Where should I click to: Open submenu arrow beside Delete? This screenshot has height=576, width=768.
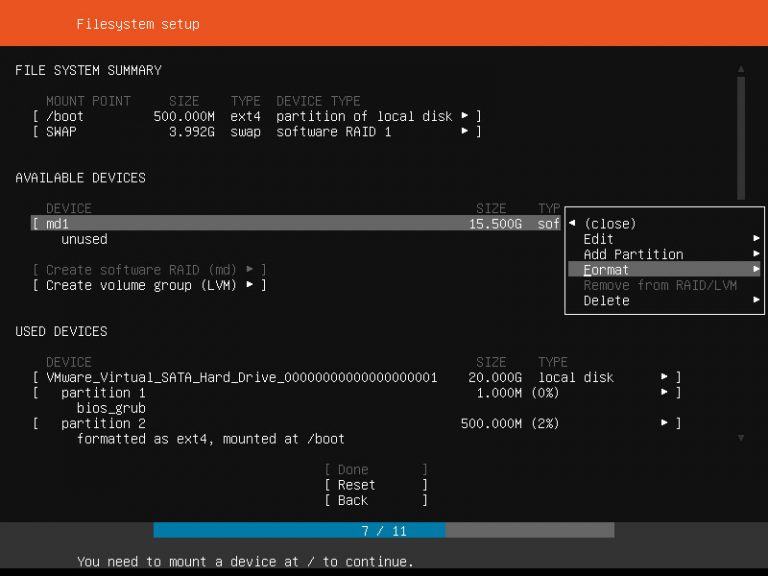(x=756, y=299)
